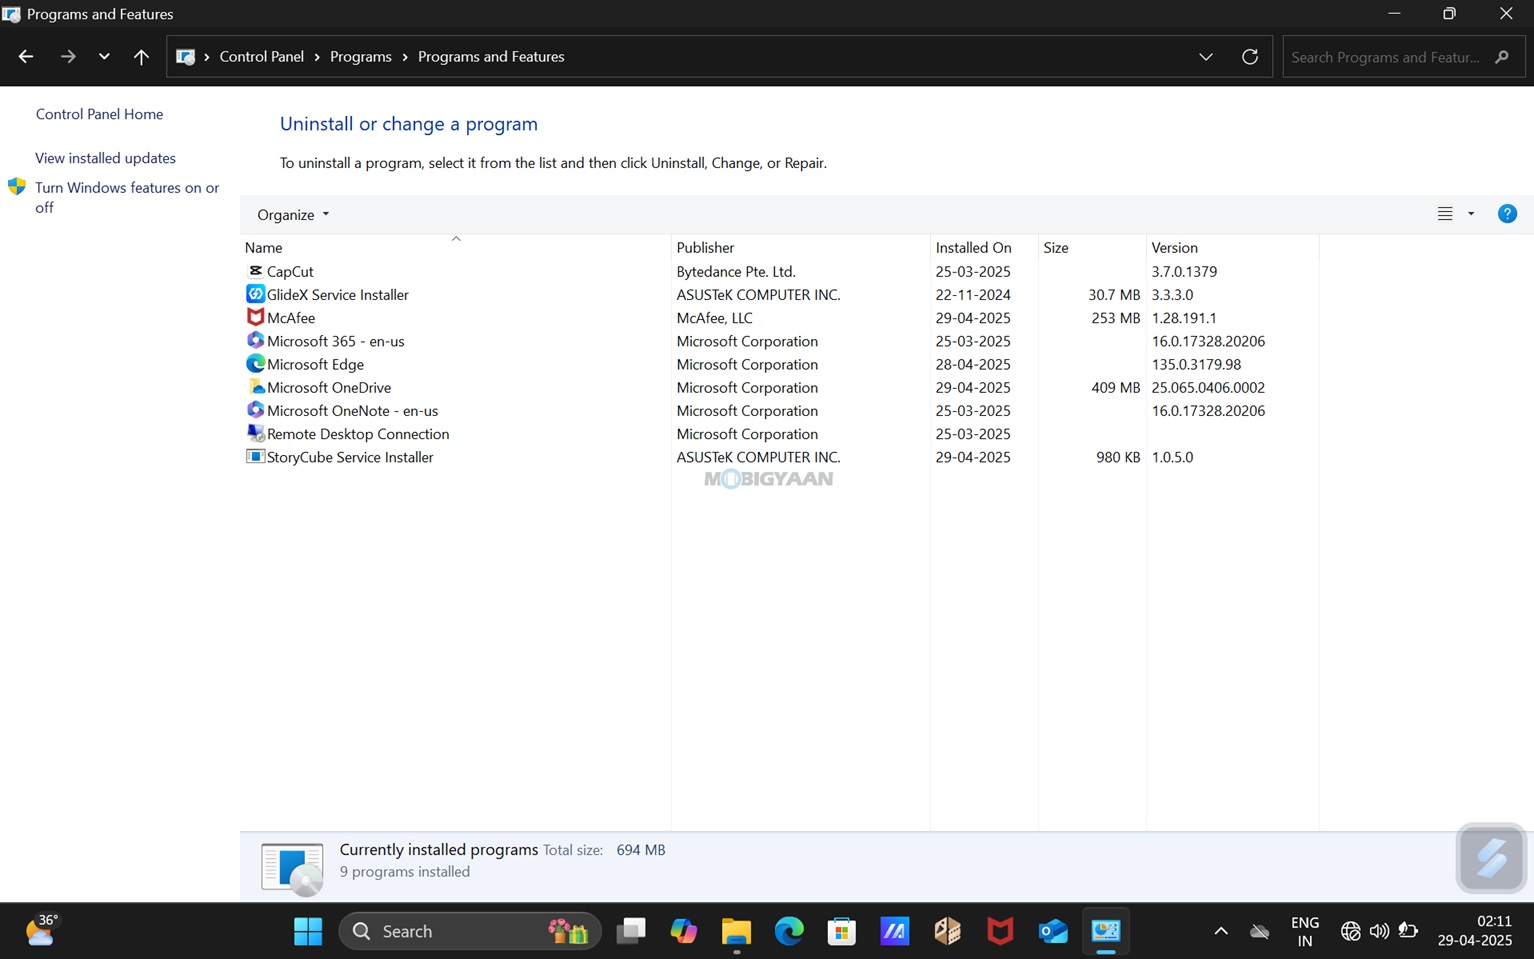This screenshot has height=959, width=1534.
Task: Sort by the Publisher column header
Action: pos(801,247)
